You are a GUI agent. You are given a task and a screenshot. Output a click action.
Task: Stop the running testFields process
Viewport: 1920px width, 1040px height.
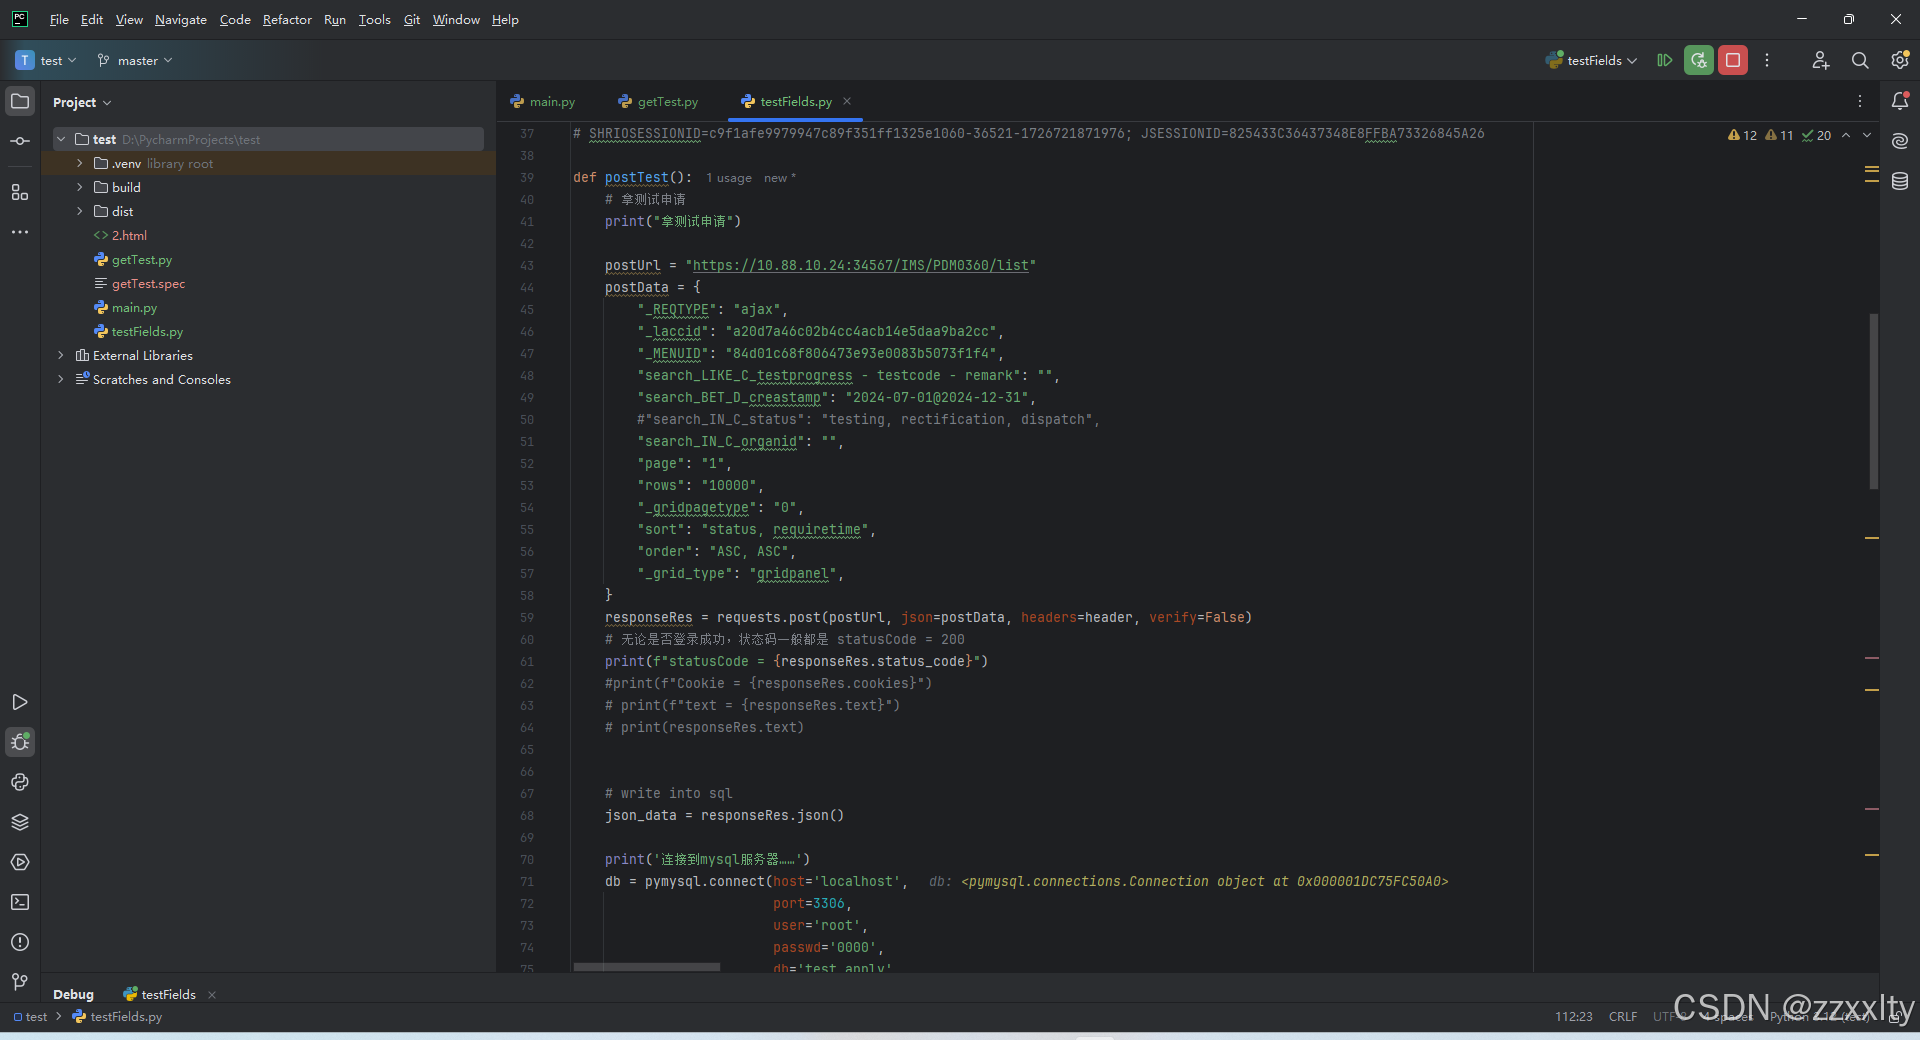pos(1733,60)
